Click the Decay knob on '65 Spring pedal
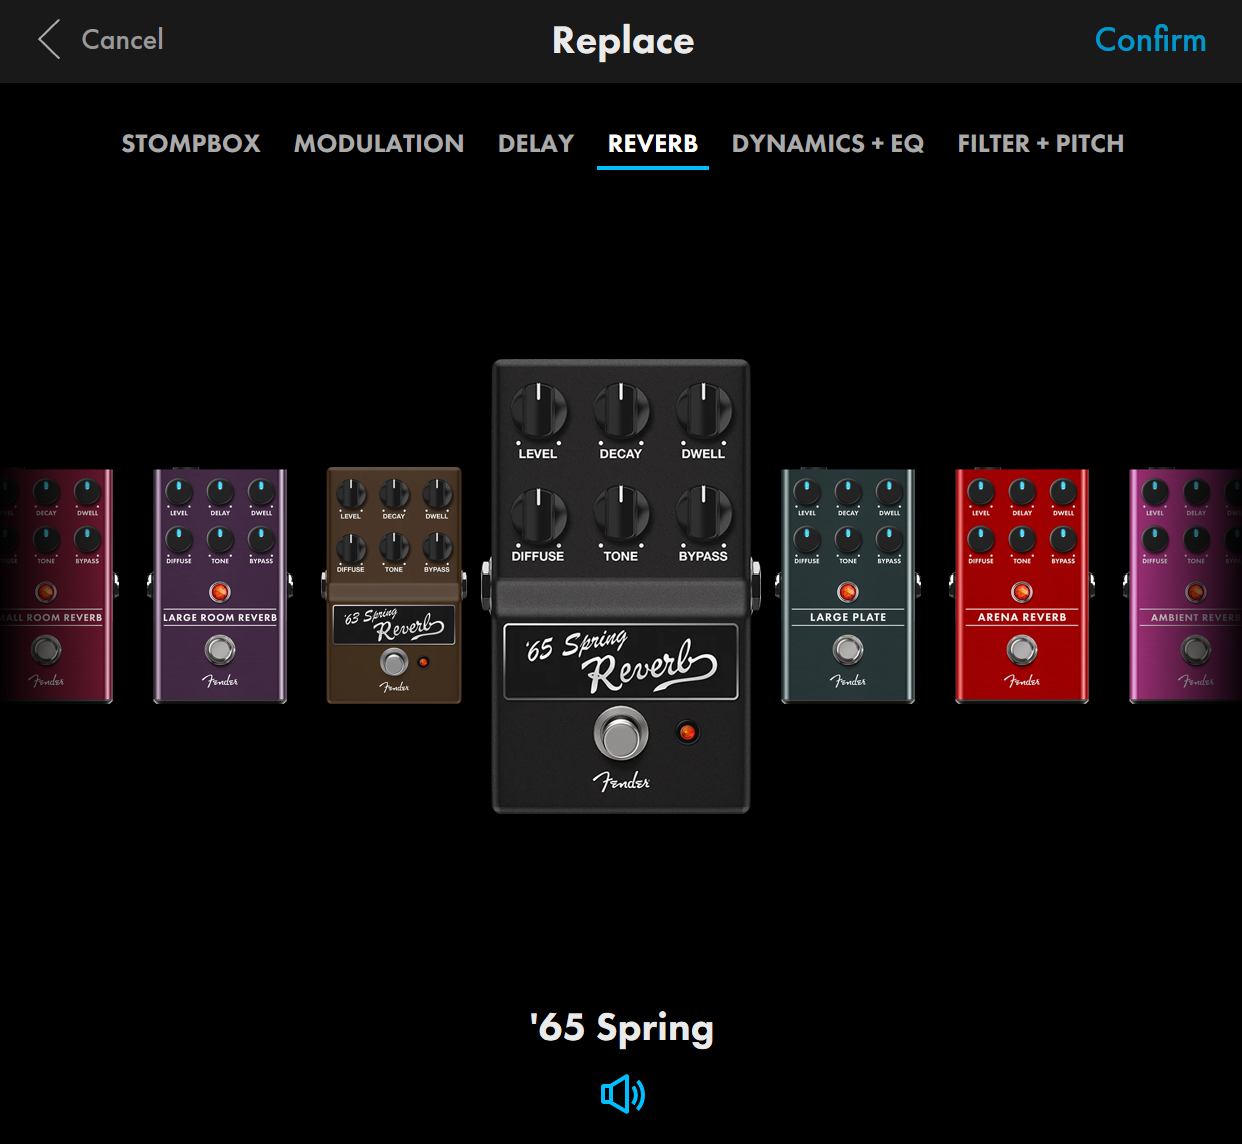 621,410
